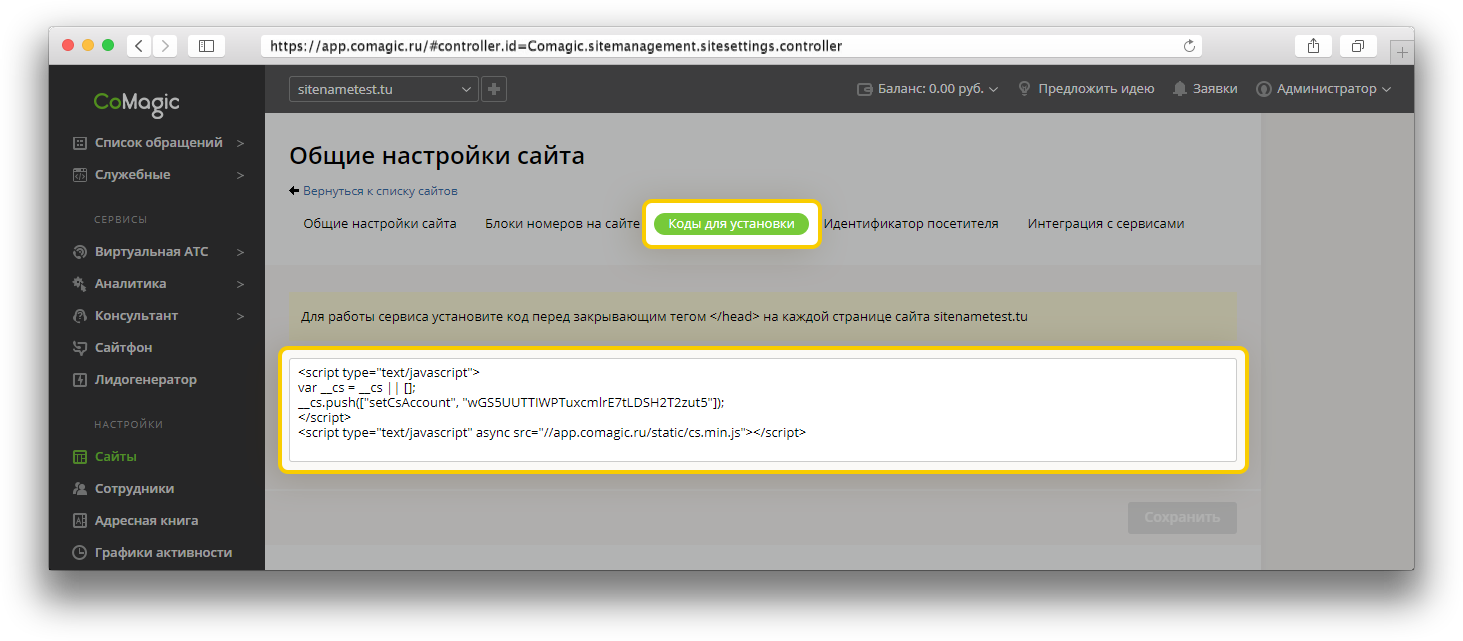This screenshot has height=641, width=1463.
Task: Open Адресная книга in the sidebar
Action: click(147, 521)
